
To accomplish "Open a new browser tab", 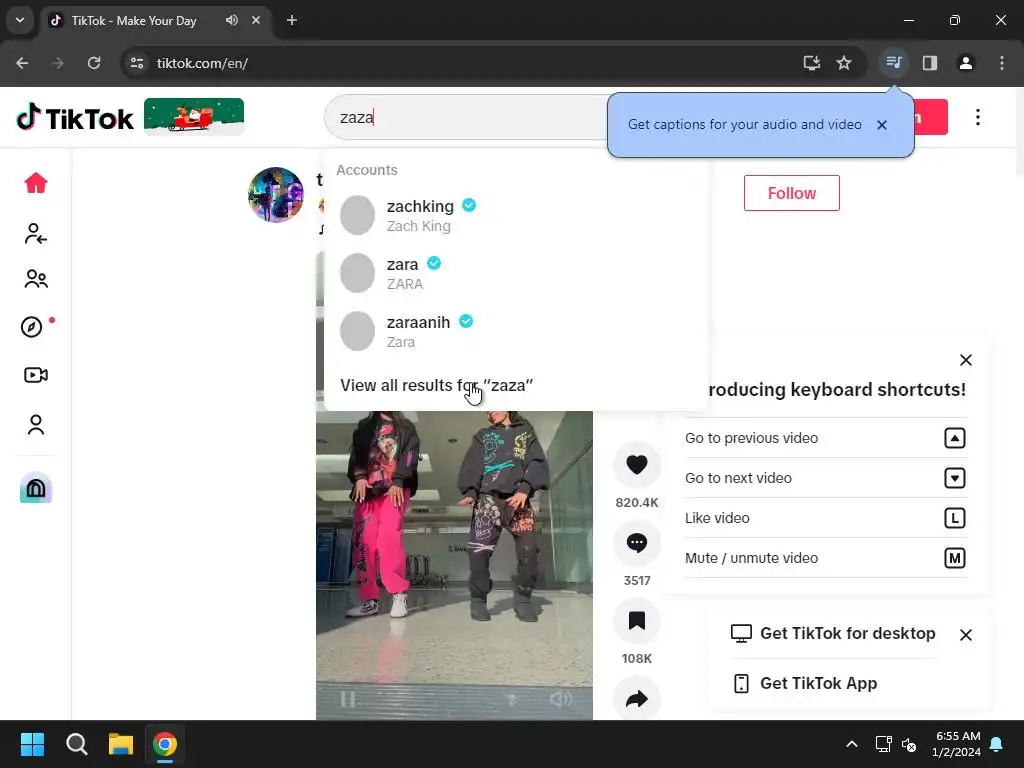I will pyautogui.click(x=292, y=20).
